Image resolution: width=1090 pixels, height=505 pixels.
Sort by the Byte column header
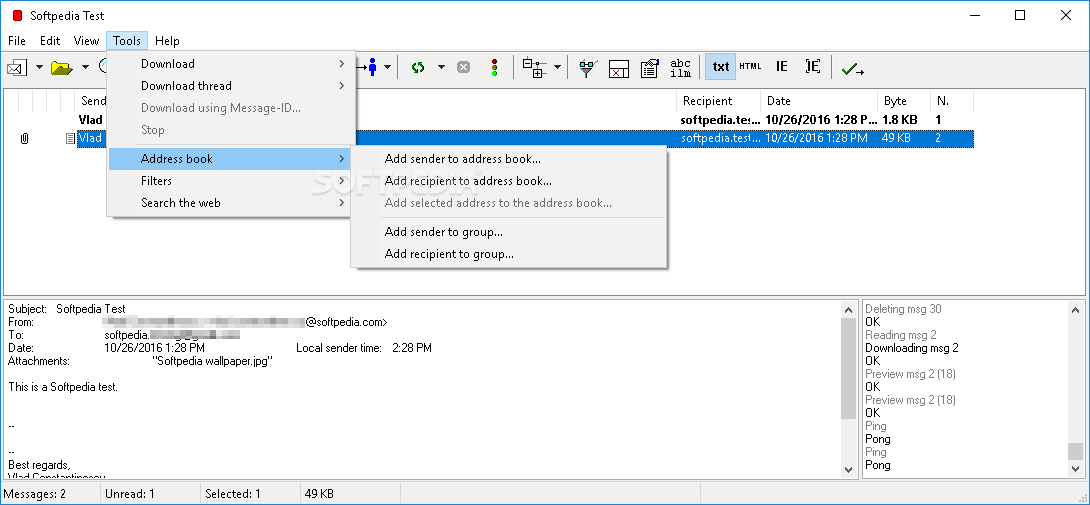coord(904,101)
